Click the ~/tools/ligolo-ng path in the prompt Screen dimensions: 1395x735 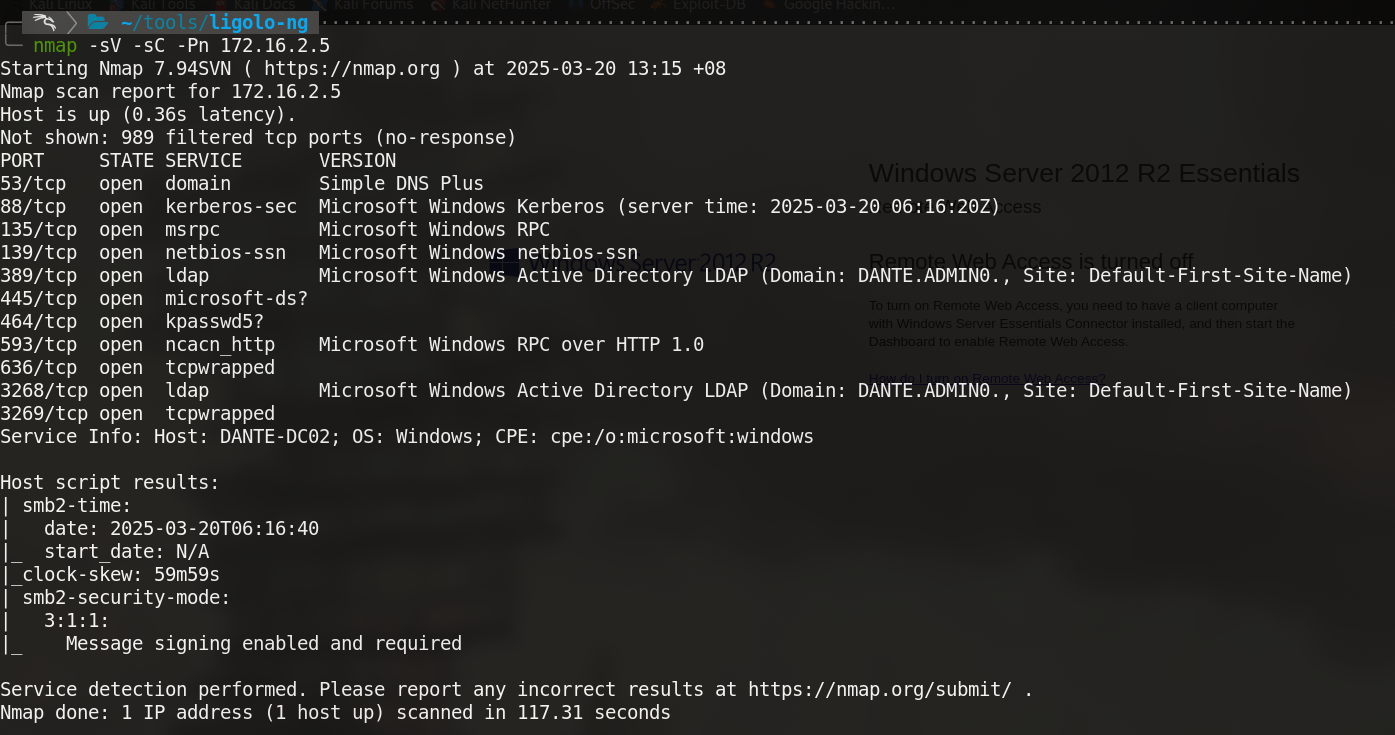point(214,22)
